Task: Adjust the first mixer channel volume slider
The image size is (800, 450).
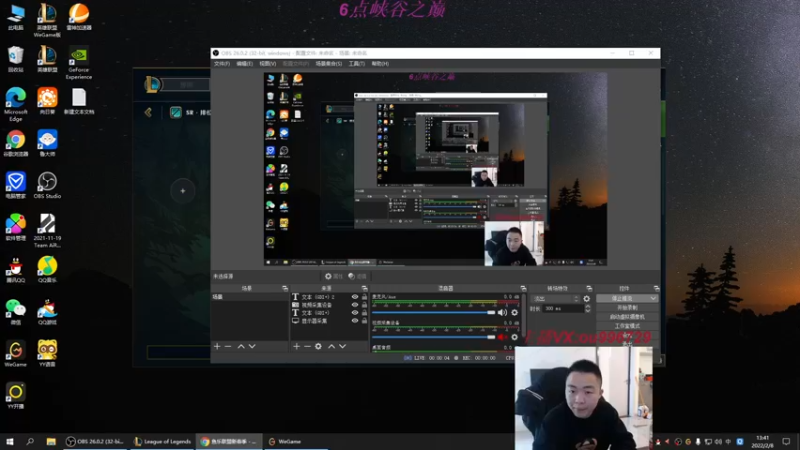Action: pyautogui.click(x=434, y=312)
